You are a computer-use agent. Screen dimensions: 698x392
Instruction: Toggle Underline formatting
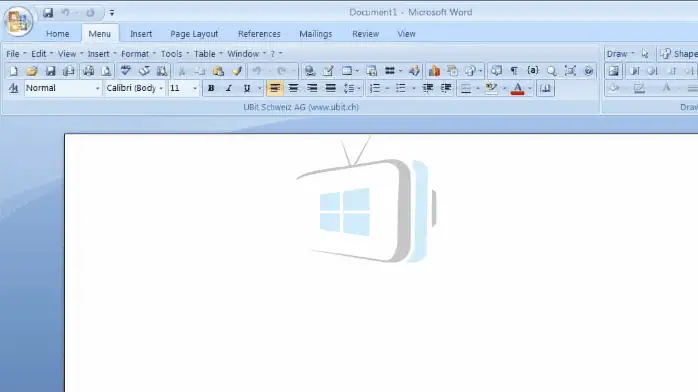tap(247, 89)
